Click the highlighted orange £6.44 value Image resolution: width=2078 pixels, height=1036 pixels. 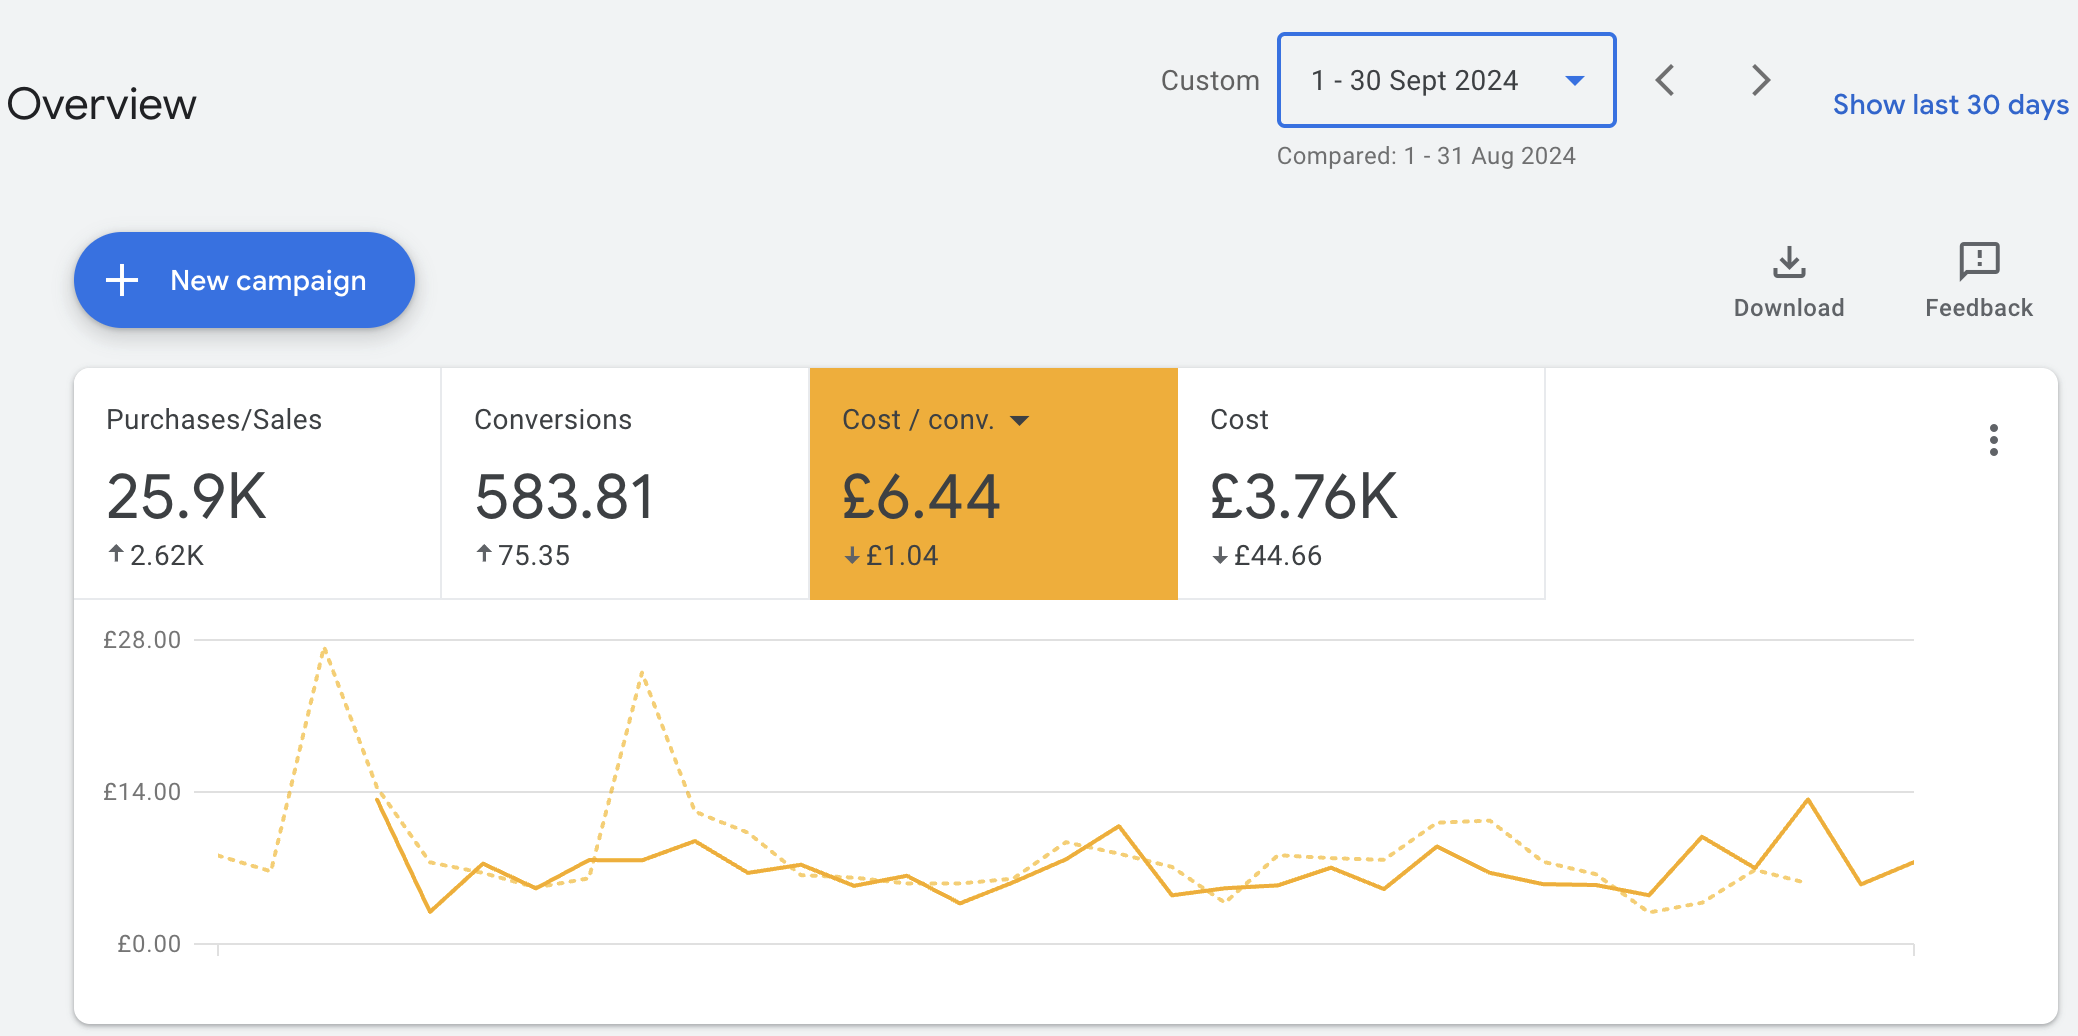click(921, 497)
